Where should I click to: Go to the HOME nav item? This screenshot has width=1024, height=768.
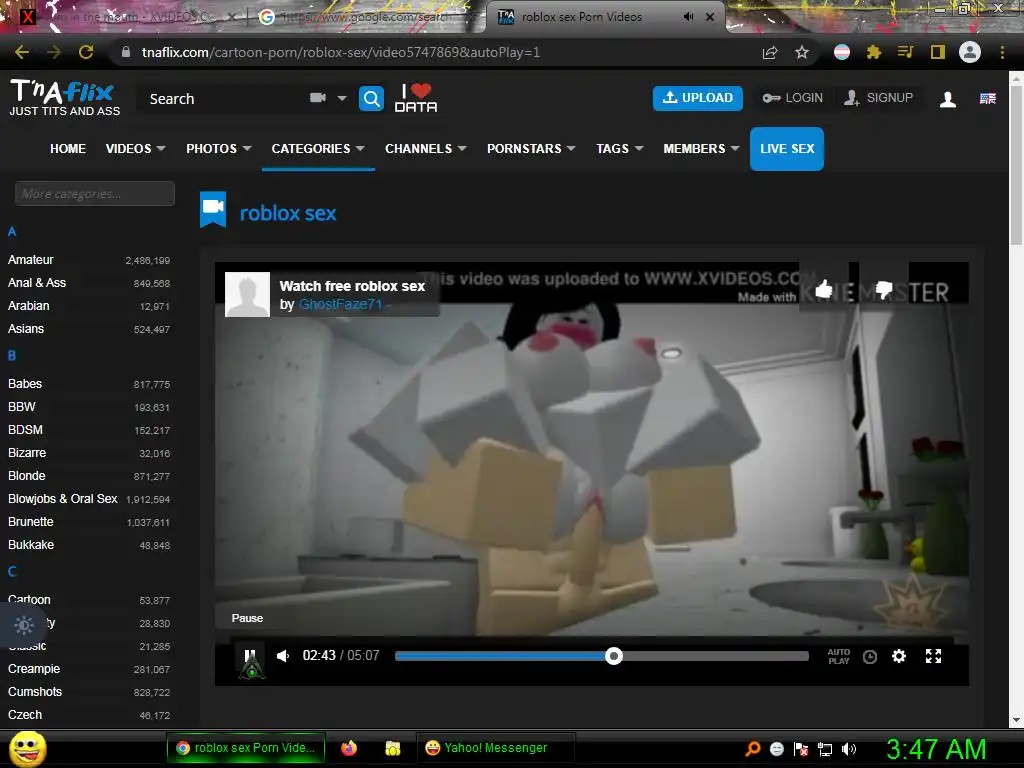[x=68, y=149]
